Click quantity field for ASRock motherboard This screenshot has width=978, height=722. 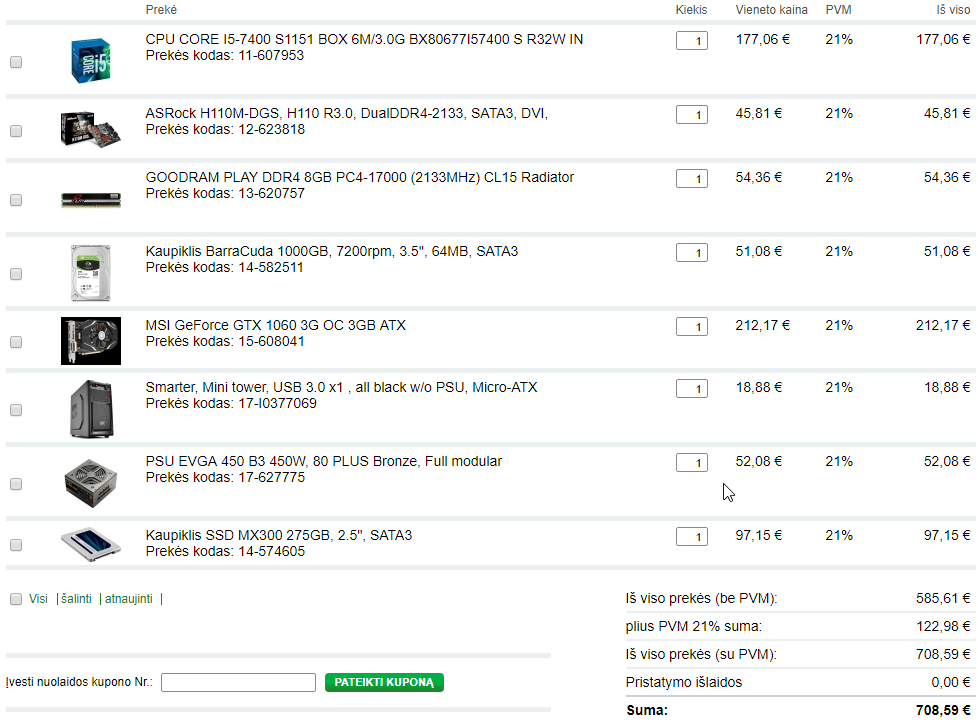coord(692,115)
